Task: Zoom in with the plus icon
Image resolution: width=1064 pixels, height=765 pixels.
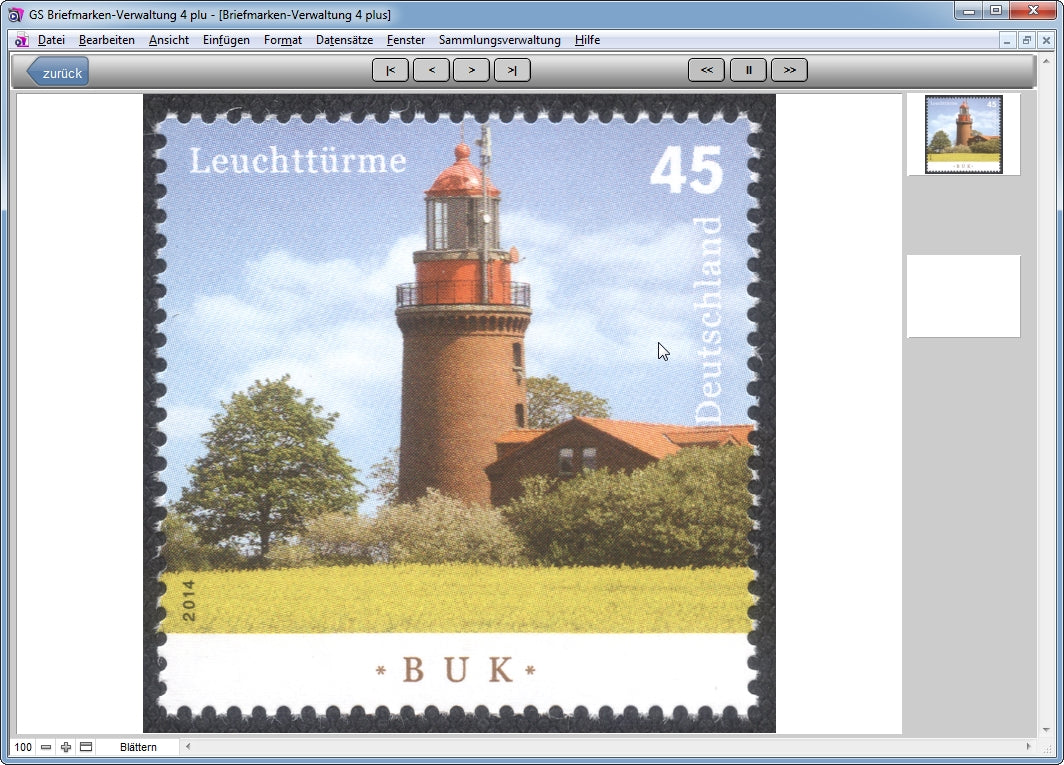Action: [66, 747]
